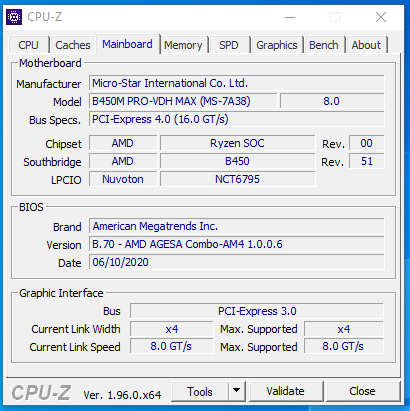Select the BIOS brand American Megatrends Inc.
Viewport: 410px width, 411px height.
coord(237,226)
